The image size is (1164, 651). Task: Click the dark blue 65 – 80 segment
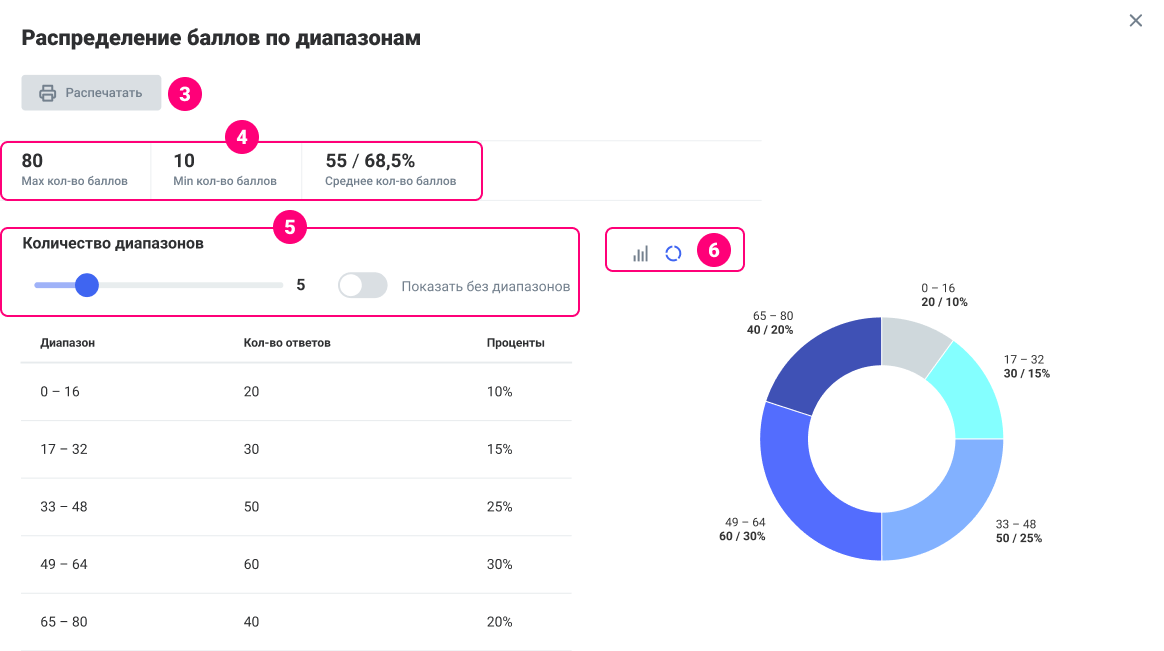[822, 365]
